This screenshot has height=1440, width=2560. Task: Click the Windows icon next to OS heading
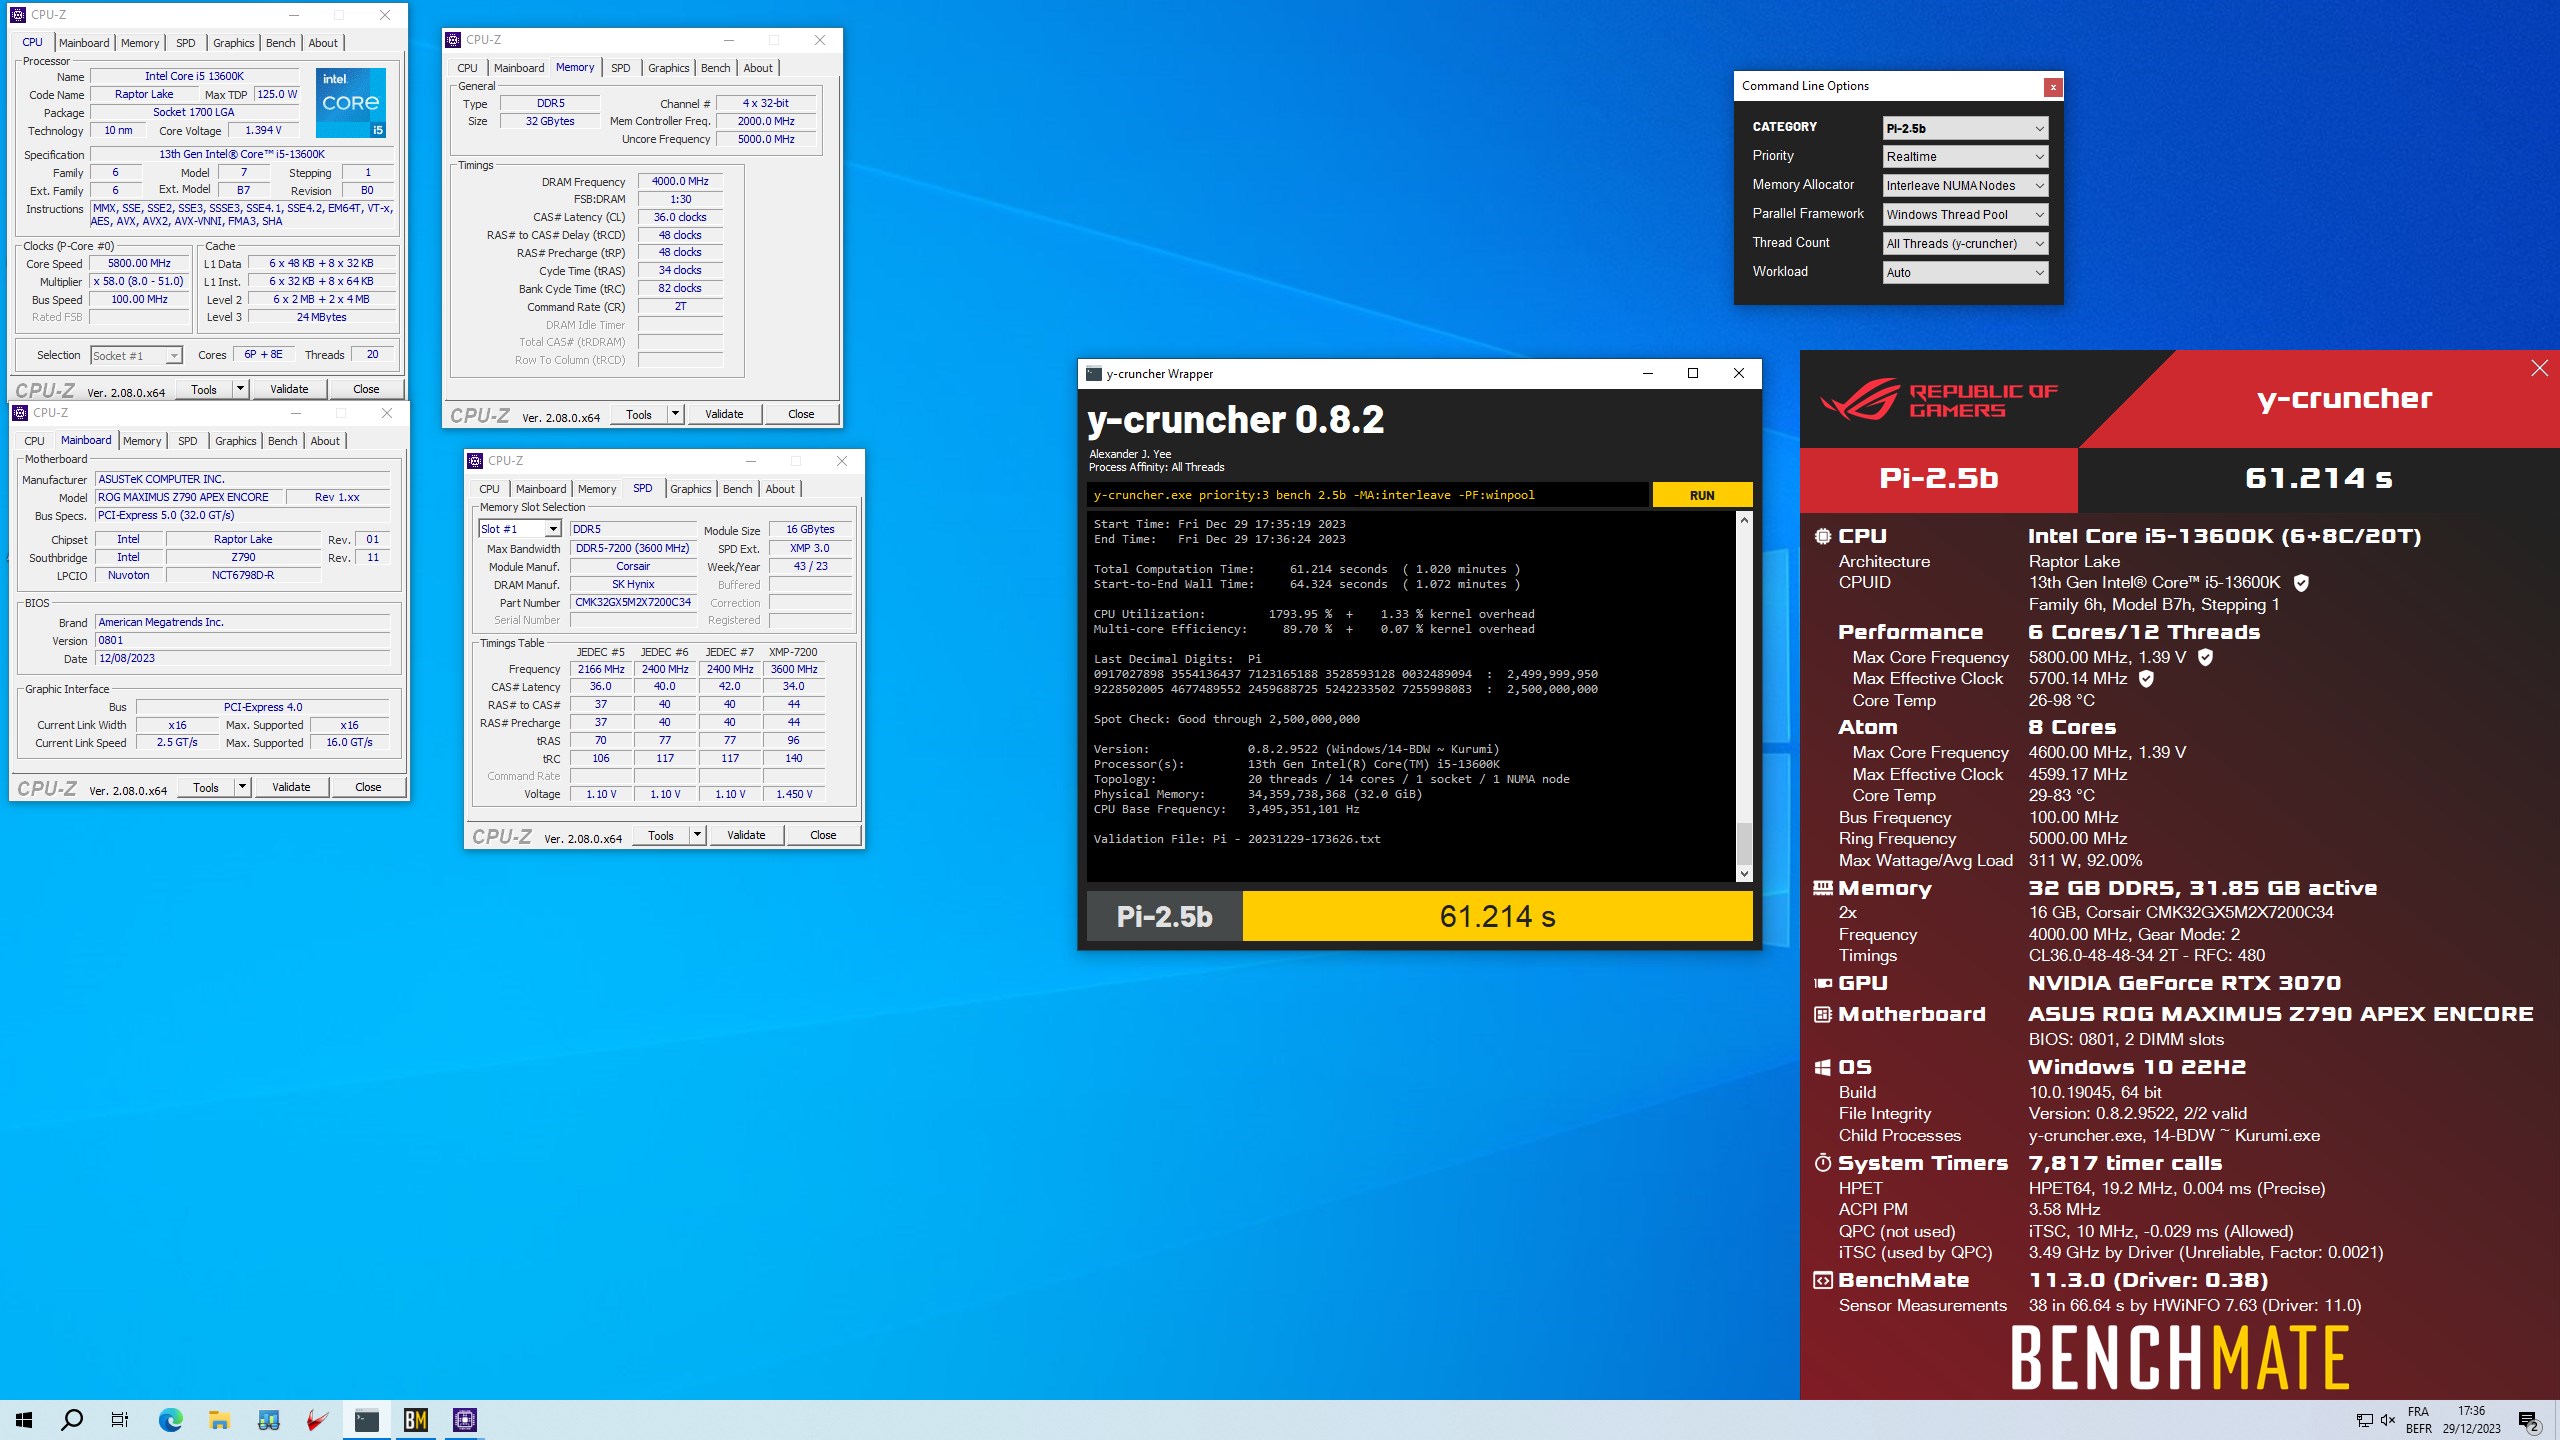coord(1823,1067)
